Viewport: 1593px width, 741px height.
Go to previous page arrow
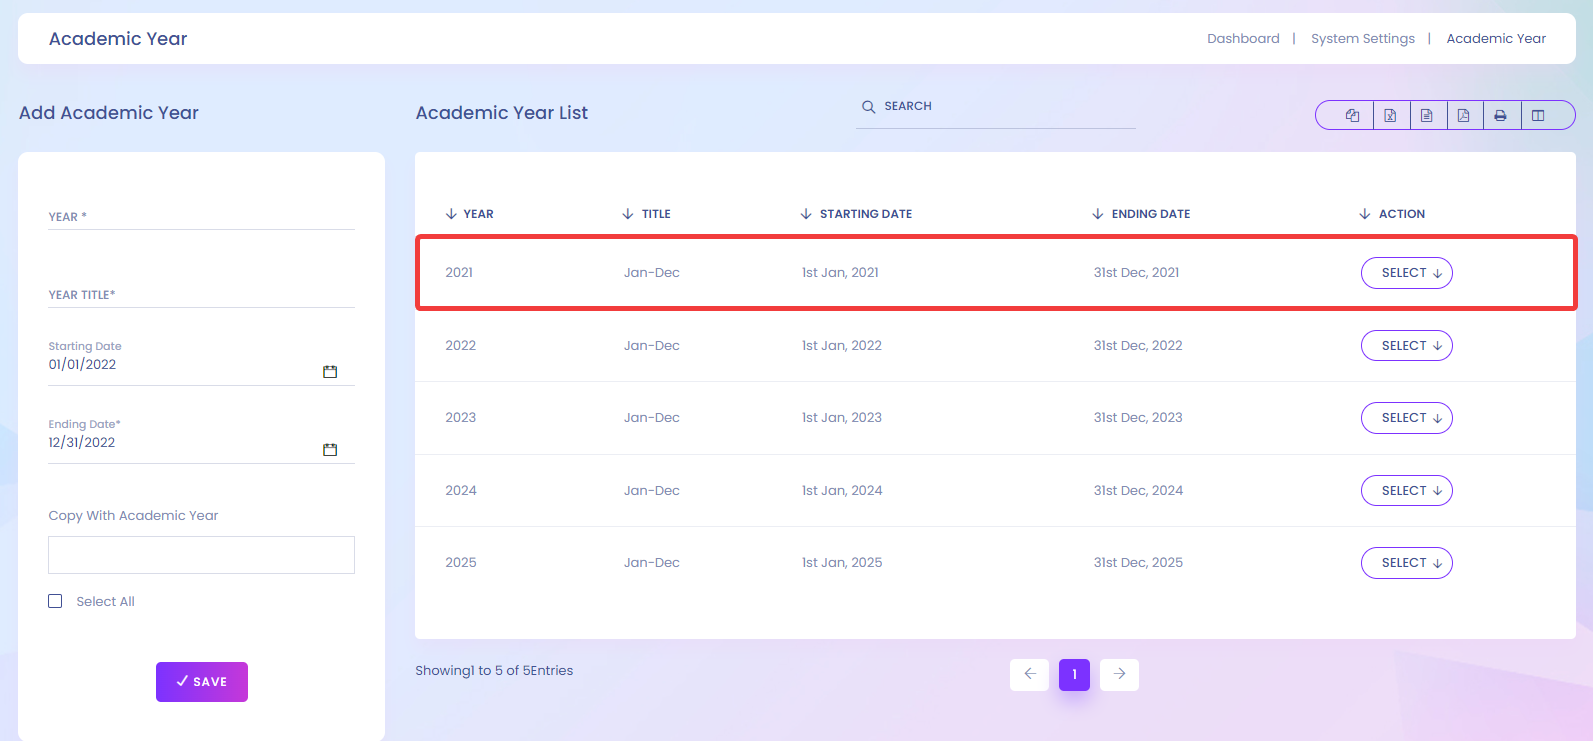1029,674
